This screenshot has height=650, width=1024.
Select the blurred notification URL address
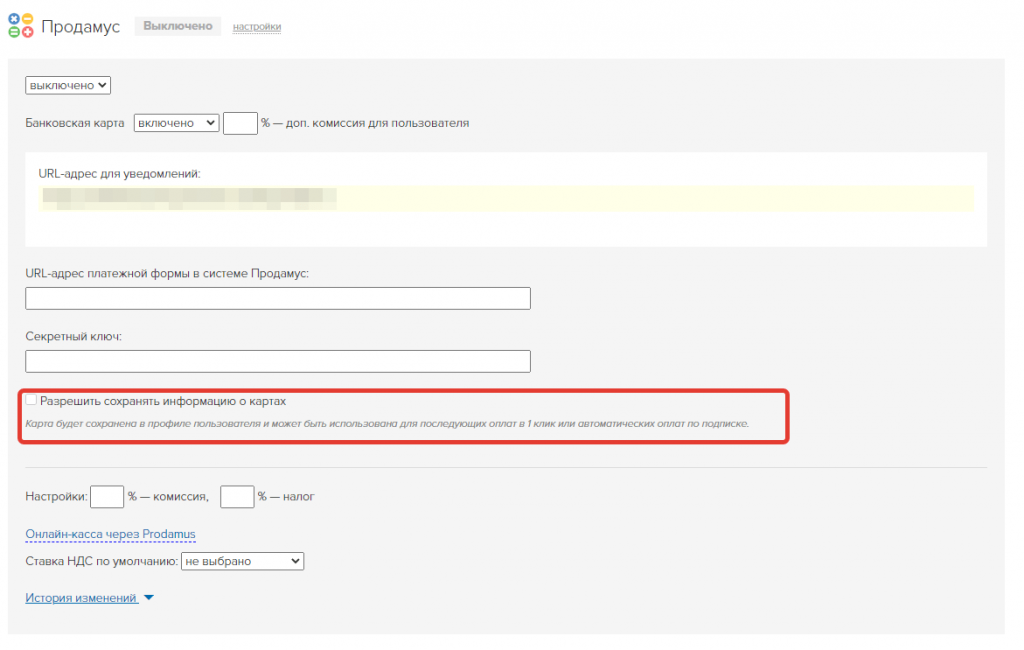point(188,197)
